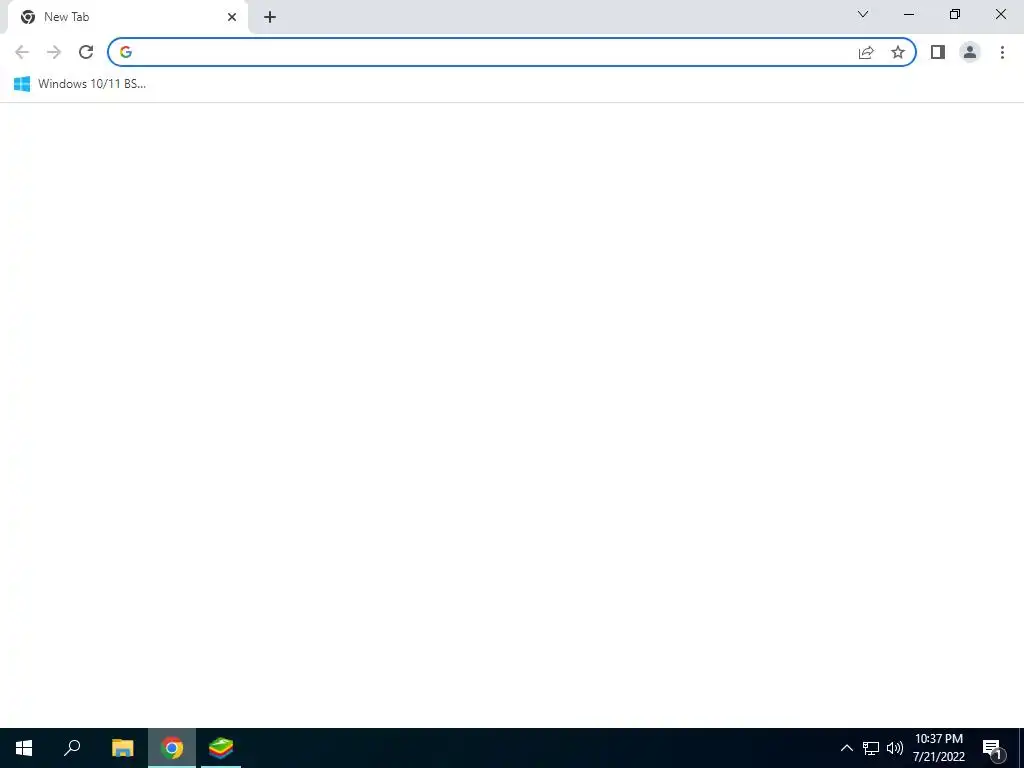Open BlueStacks from the taskbar

221,748
